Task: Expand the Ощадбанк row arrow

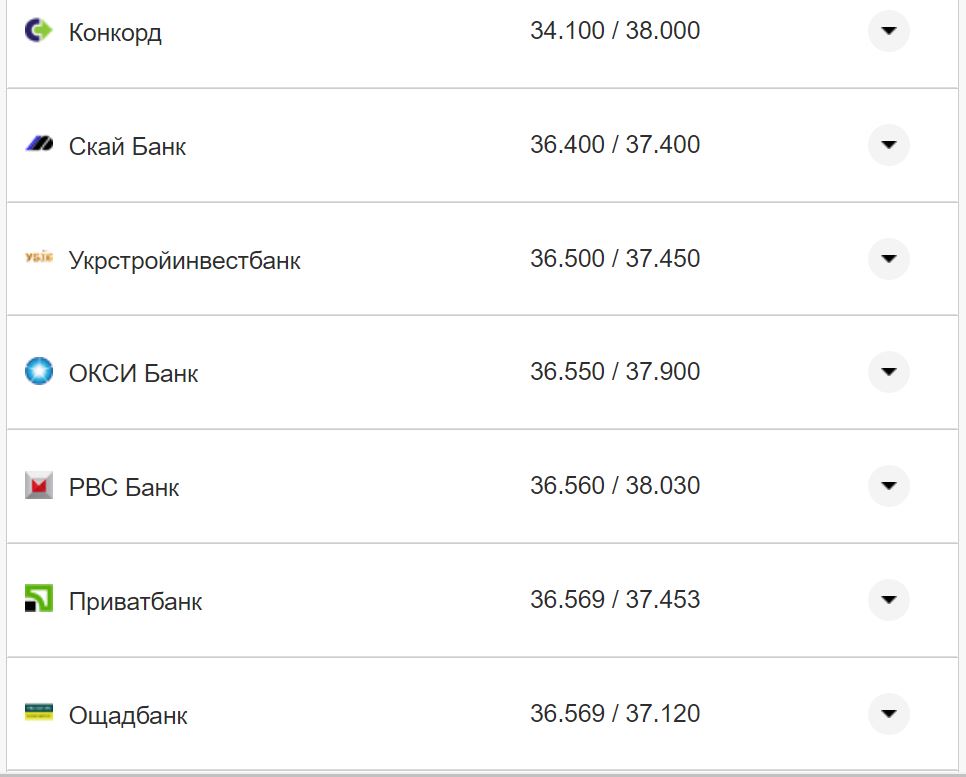Action: pos(888,714)
